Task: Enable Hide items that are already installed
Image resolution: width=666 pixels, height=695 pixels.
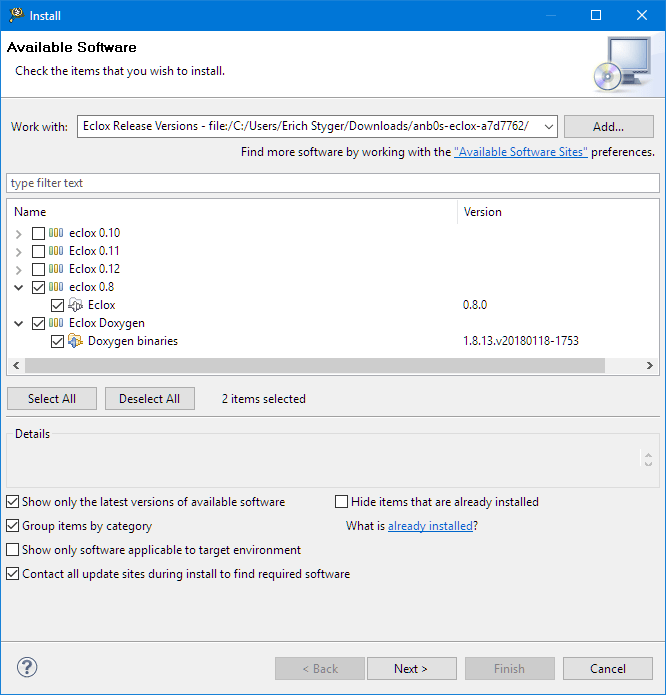Action: (341, 502)
